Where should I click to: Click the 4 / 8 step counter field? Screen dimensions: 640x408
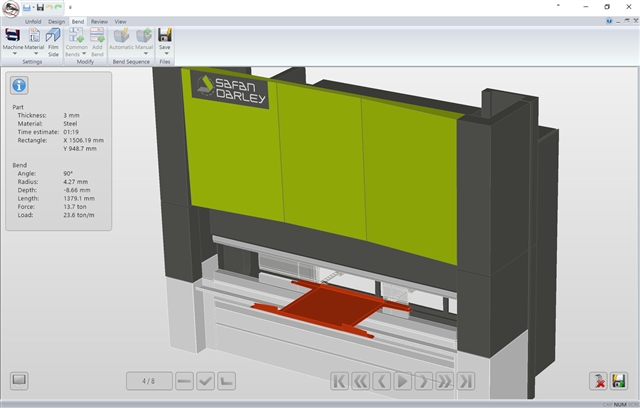149,381
